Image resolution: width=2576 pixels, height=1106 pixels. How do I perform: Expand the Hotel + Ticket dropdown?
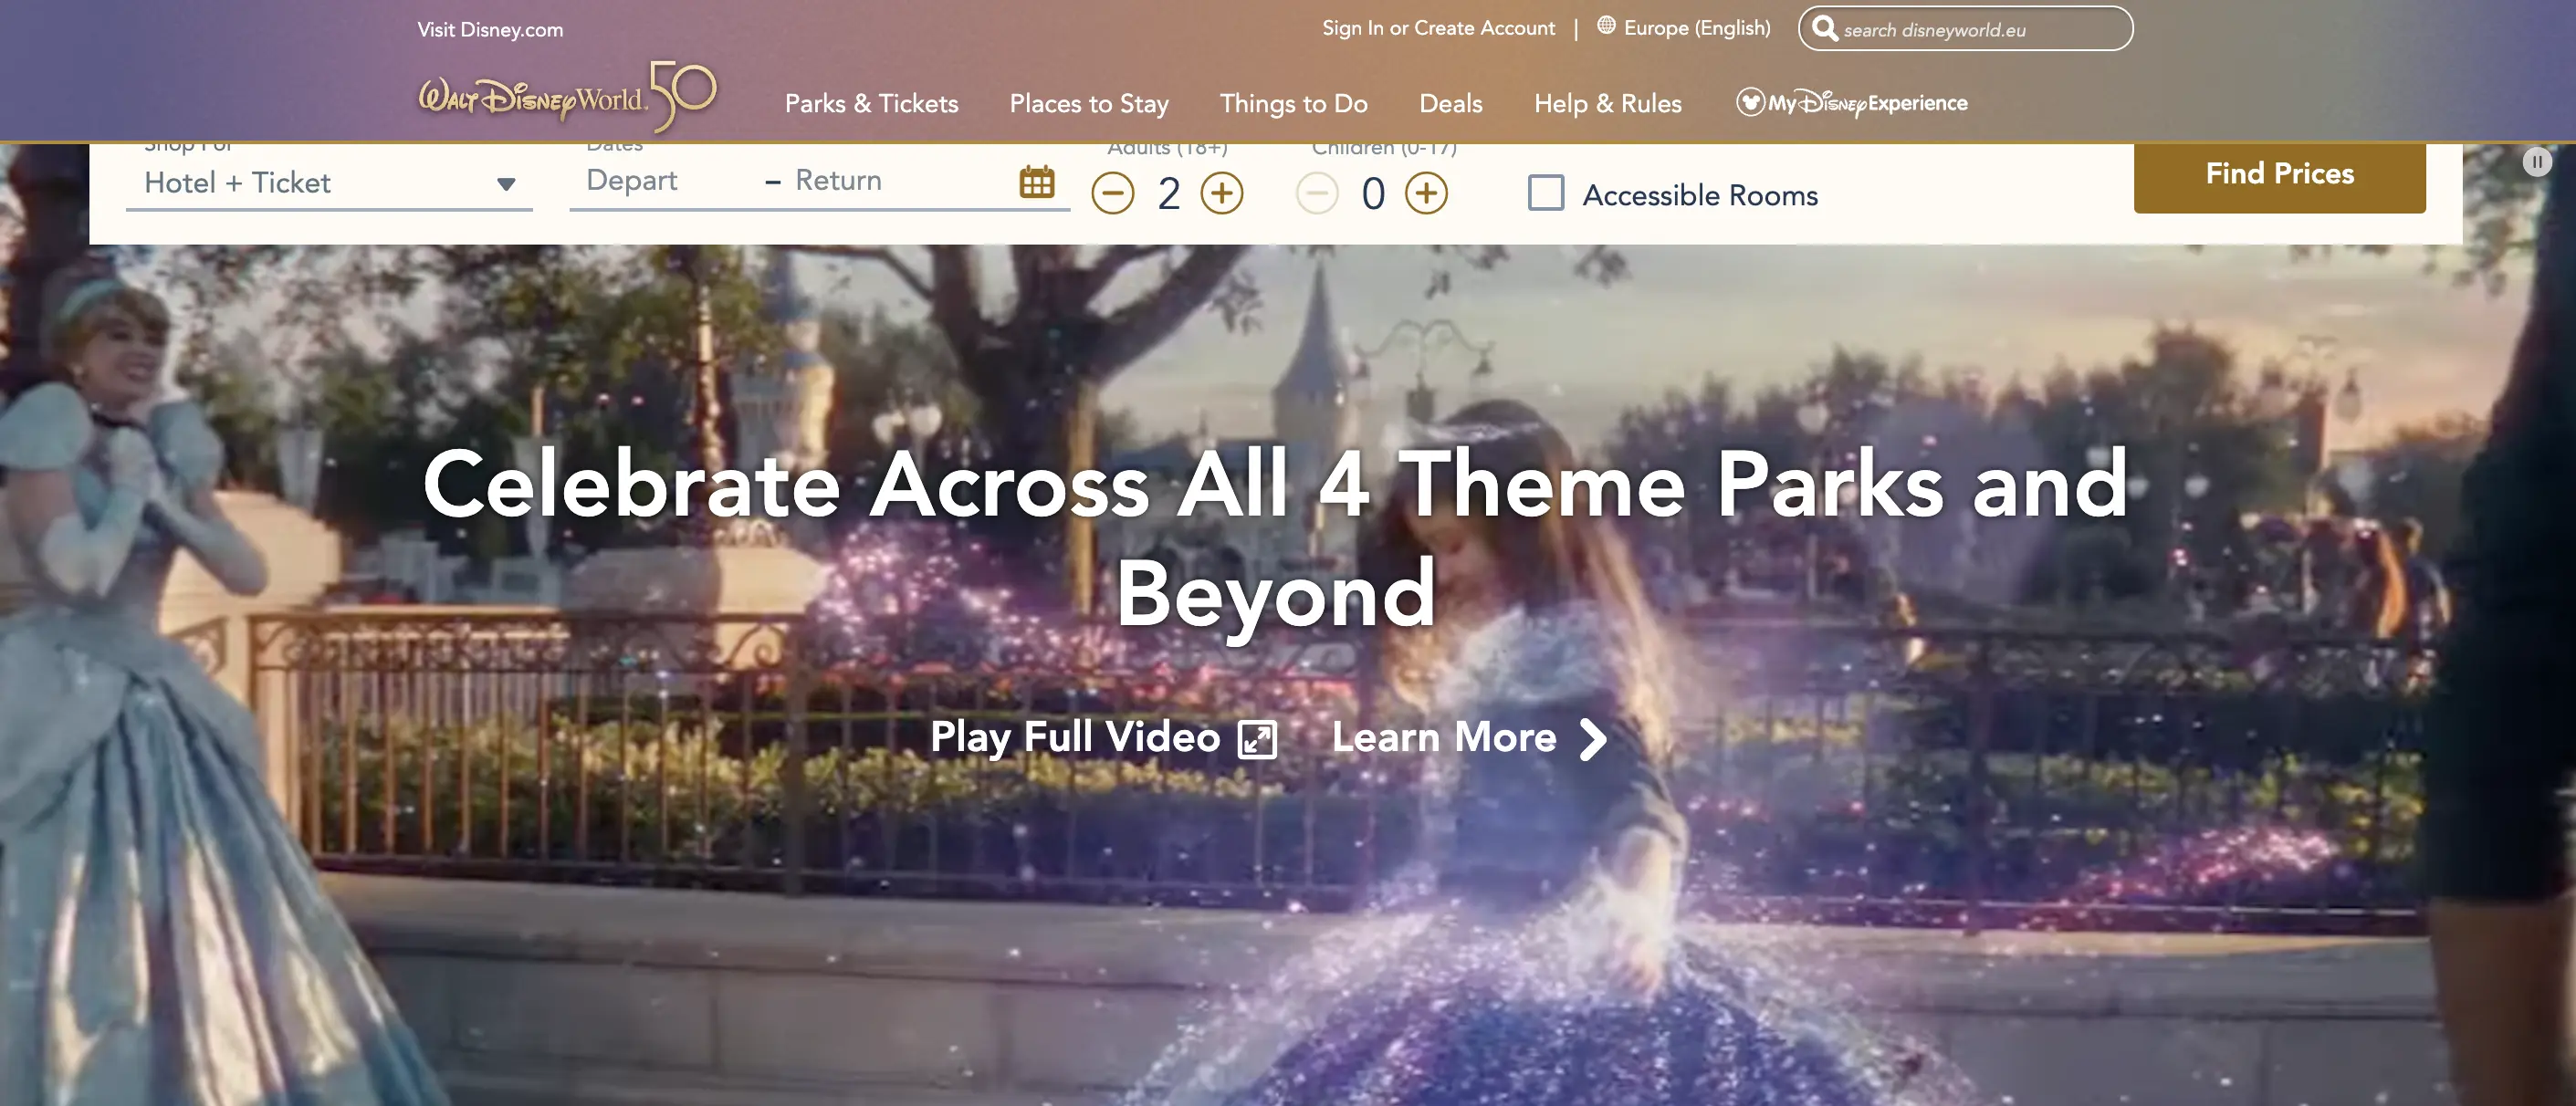[x=329, y=183]
